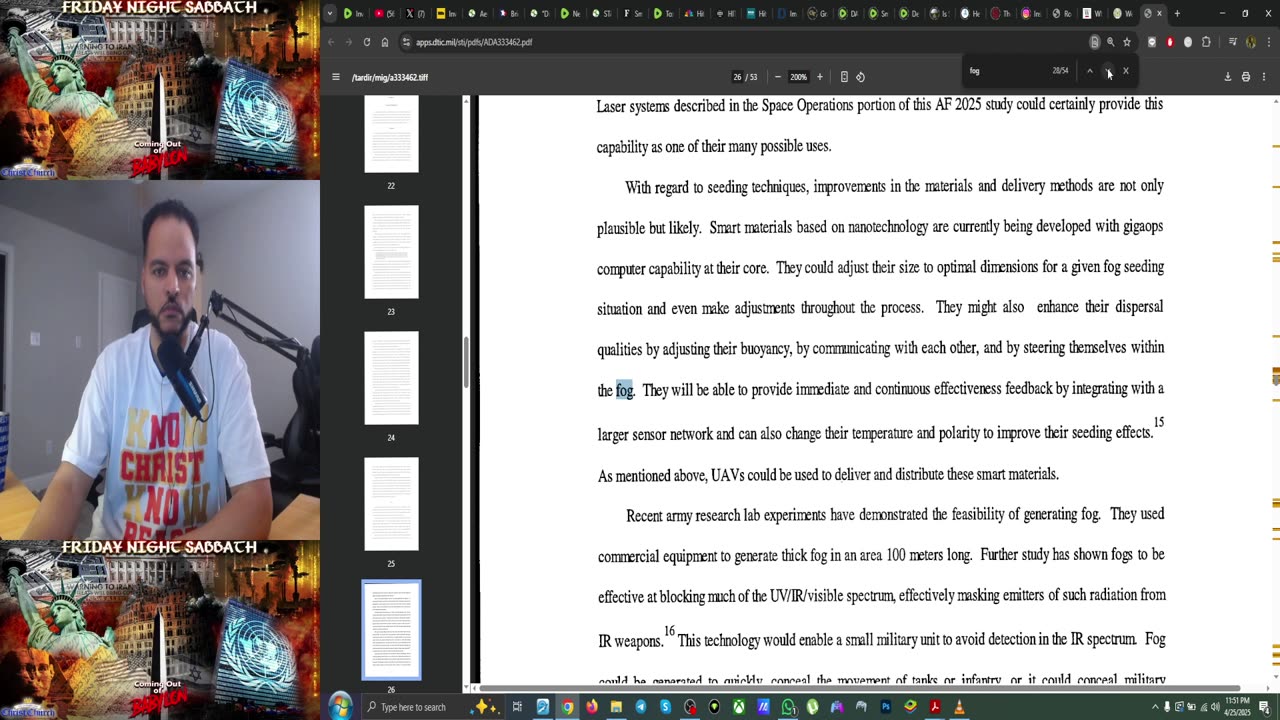The height and width of the screenshot is (720, 1280).
Task: Open the Windows Start menu
Action: tap(340, 707)
